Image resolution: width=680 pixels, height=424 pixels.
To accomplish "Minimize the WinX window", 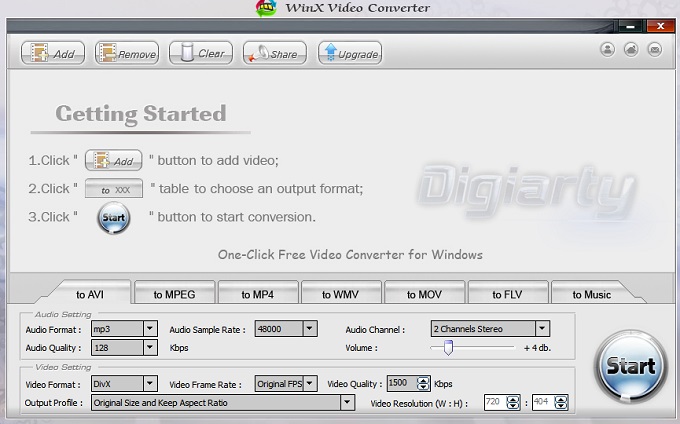I will click(631, 26).
